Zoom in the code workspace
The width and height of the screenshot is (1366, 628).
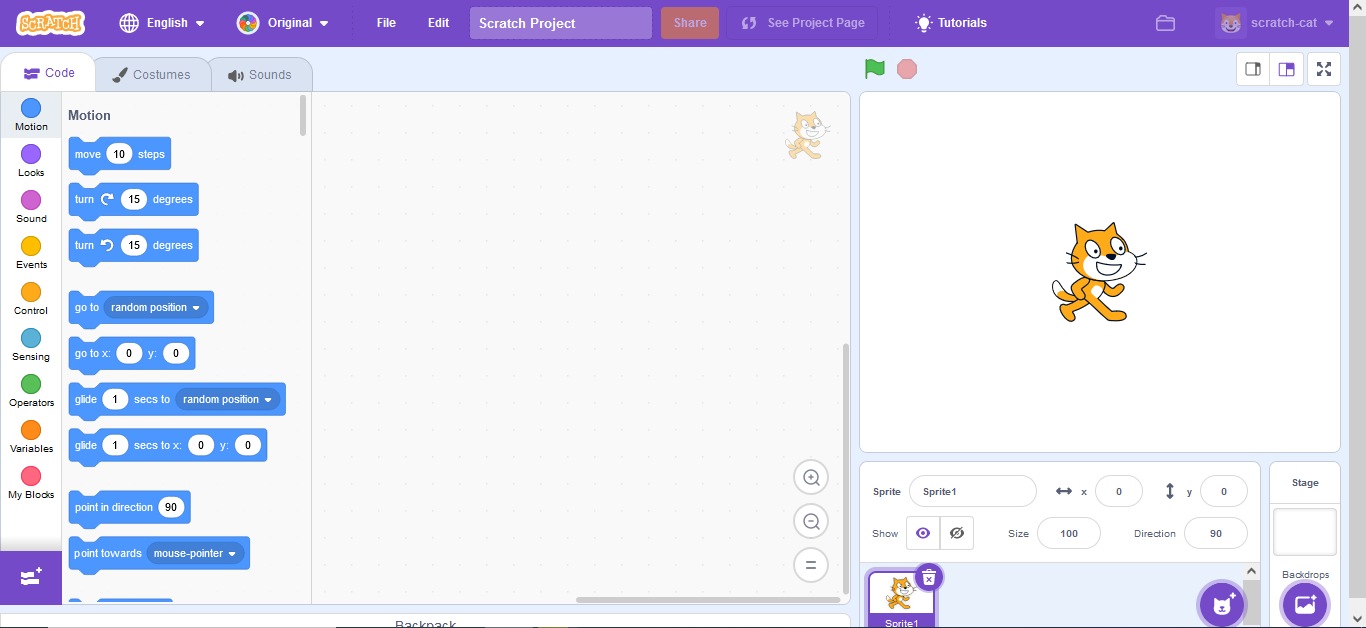(x=811, y=478)
